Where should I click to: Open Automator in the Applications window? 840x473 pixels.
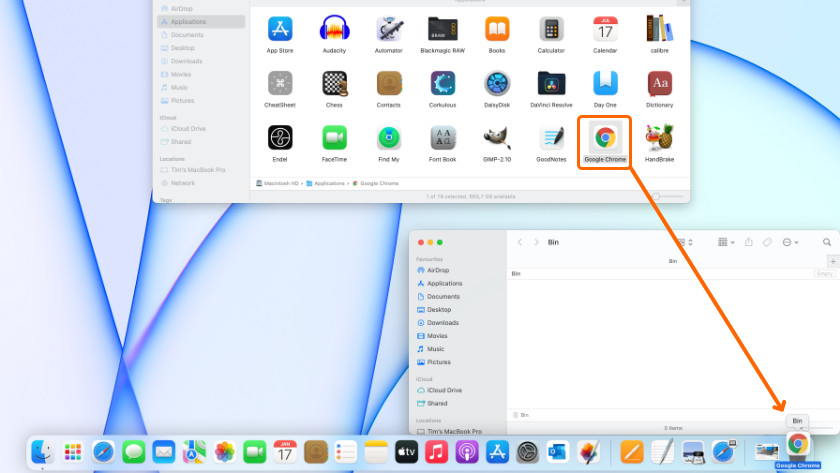389,29
